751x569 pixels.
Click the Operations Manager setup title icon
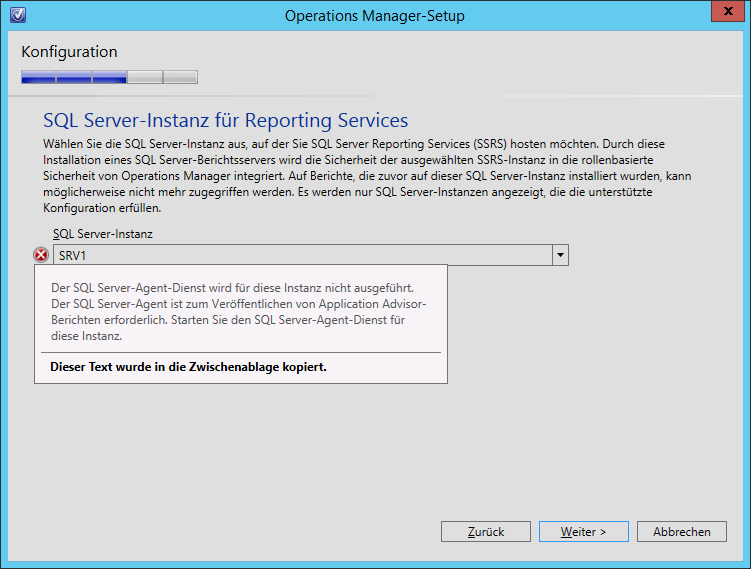pos(18,15)
